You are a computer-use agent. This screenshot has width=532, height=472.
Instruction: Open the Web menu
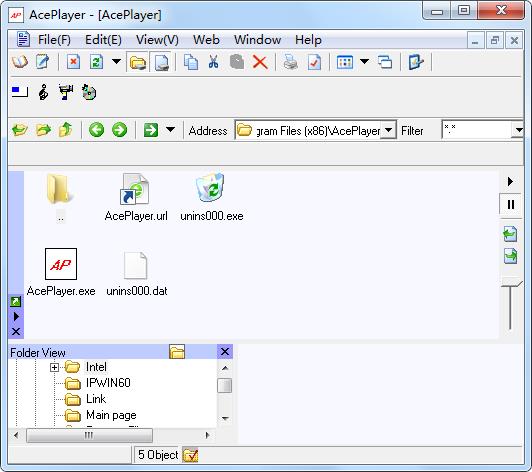[206, 40]
